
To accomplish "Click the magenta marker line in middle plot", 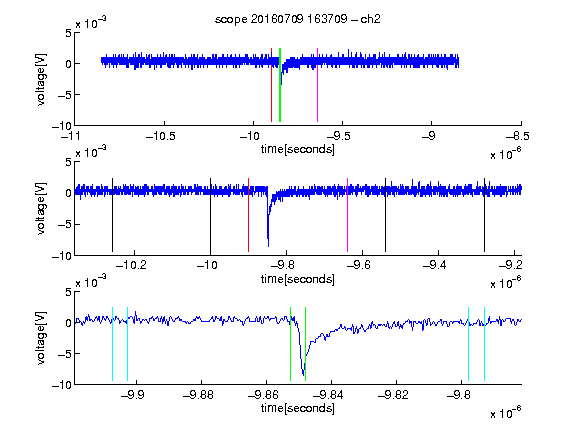I will [348, 215].
